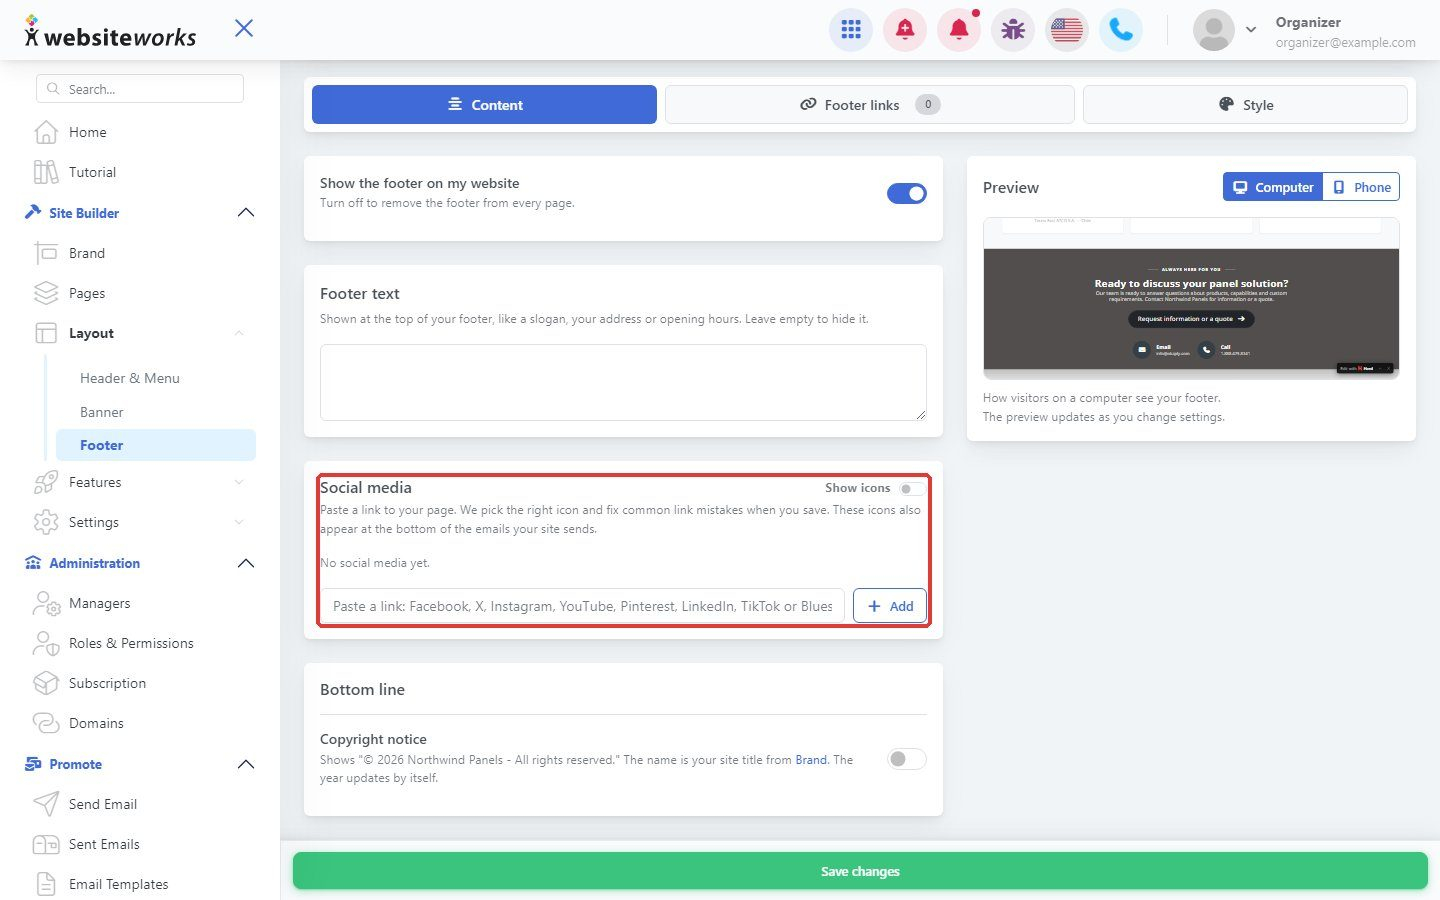Screen dimensions: 1440x900
Task: Expand the Settings submenu chevron
Action: pyautogui.click(x=239, y=522)
